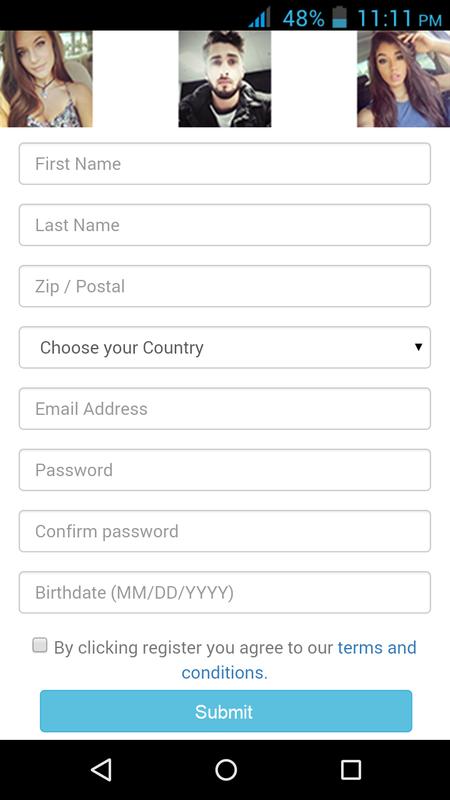Tap the photo of woman in blue top
Image resolution: width=450 pixels, height=800 pixels.
point(404,79)
